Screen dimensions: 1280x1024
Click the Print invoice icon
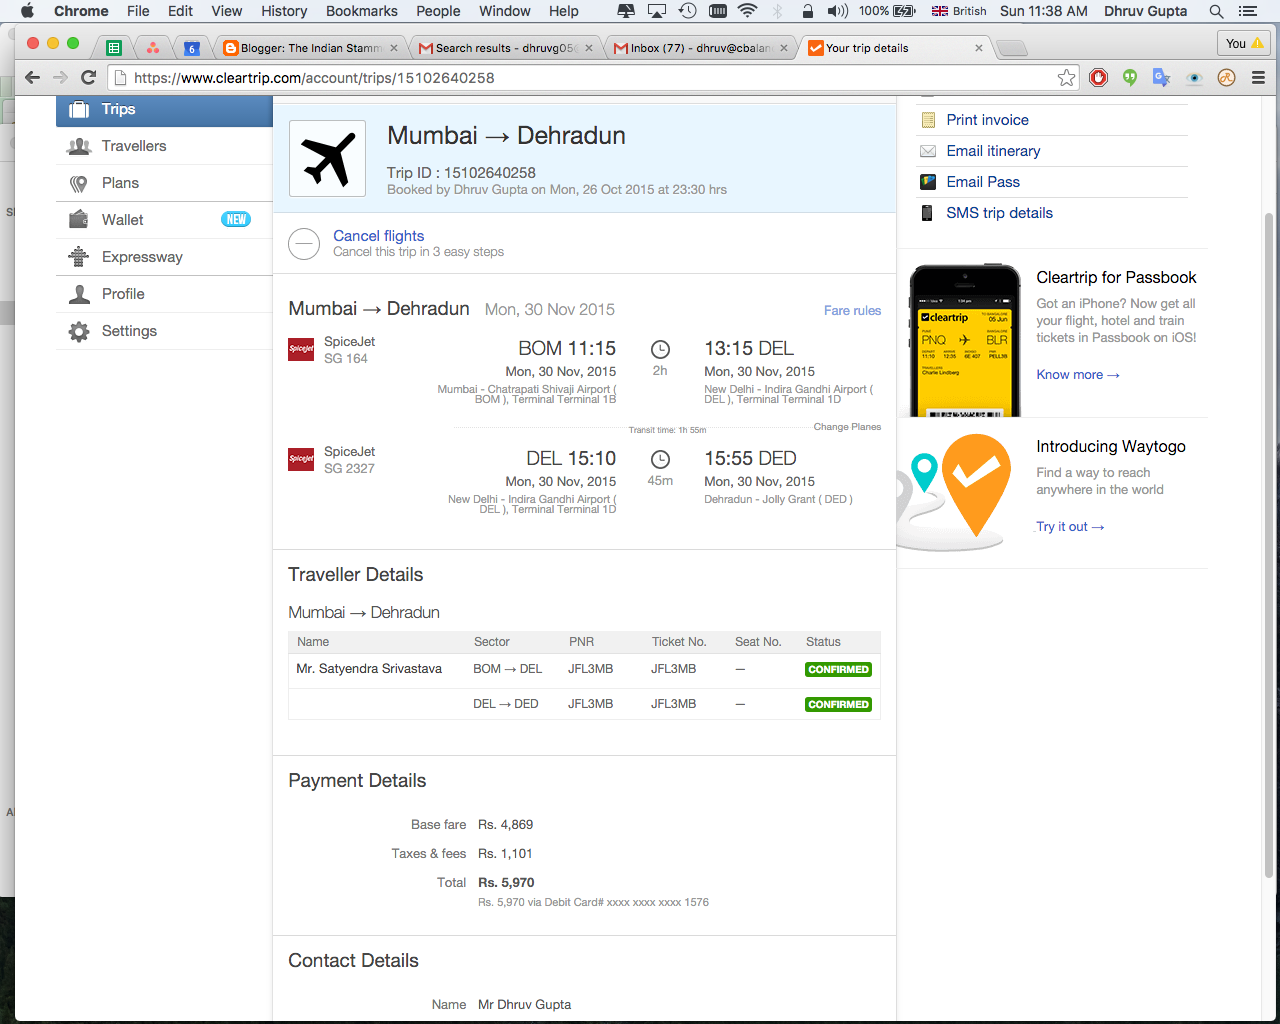click(928, 120)
